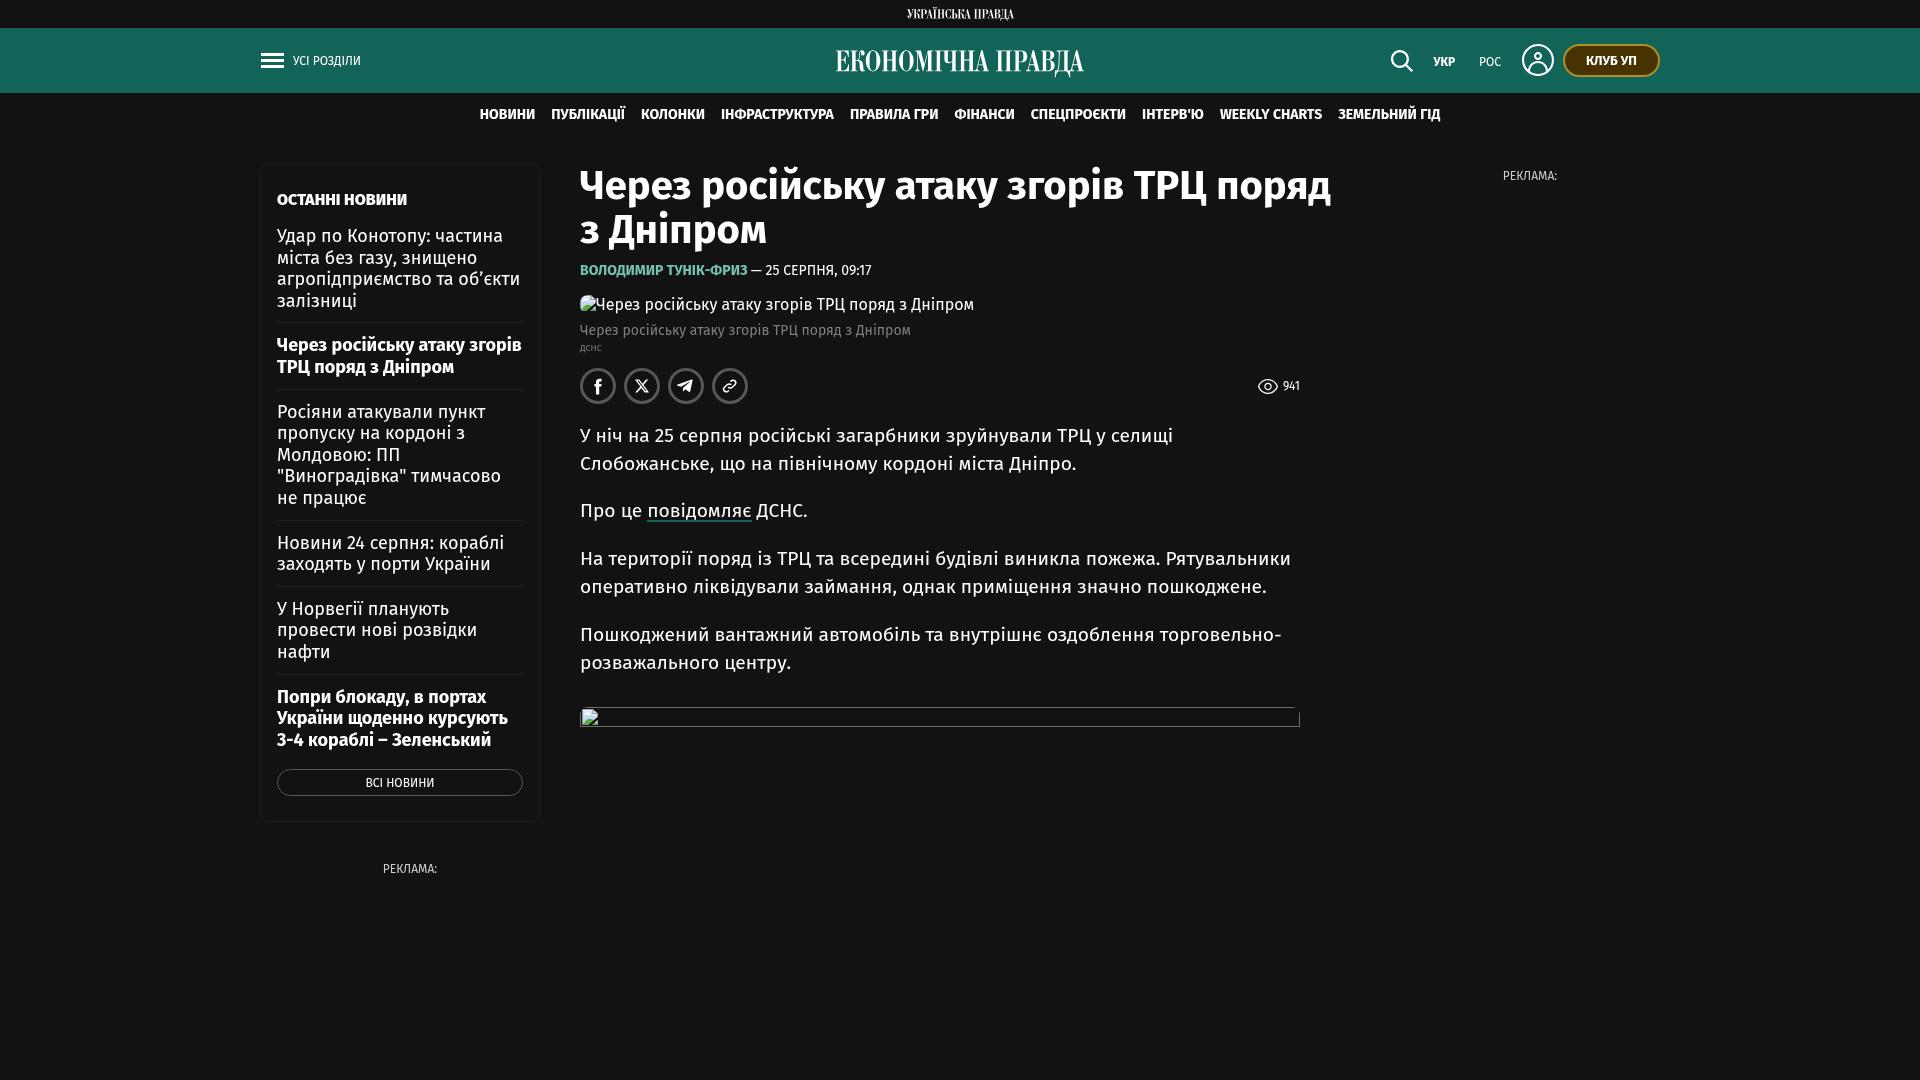Expand УСІ РОЗДІЛИ sections menu
This screenshot has height=1080, width=1920.
[326, 61]
